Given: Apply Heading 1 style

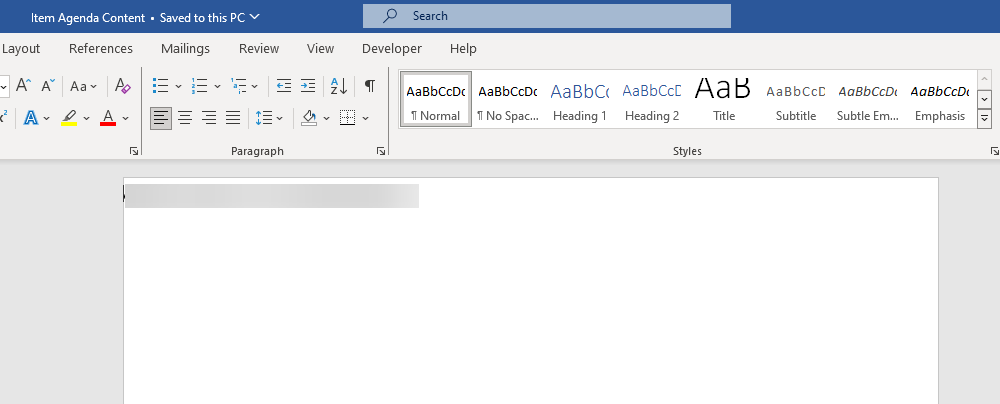Looking at the screenshot, I should coord(580,99).
